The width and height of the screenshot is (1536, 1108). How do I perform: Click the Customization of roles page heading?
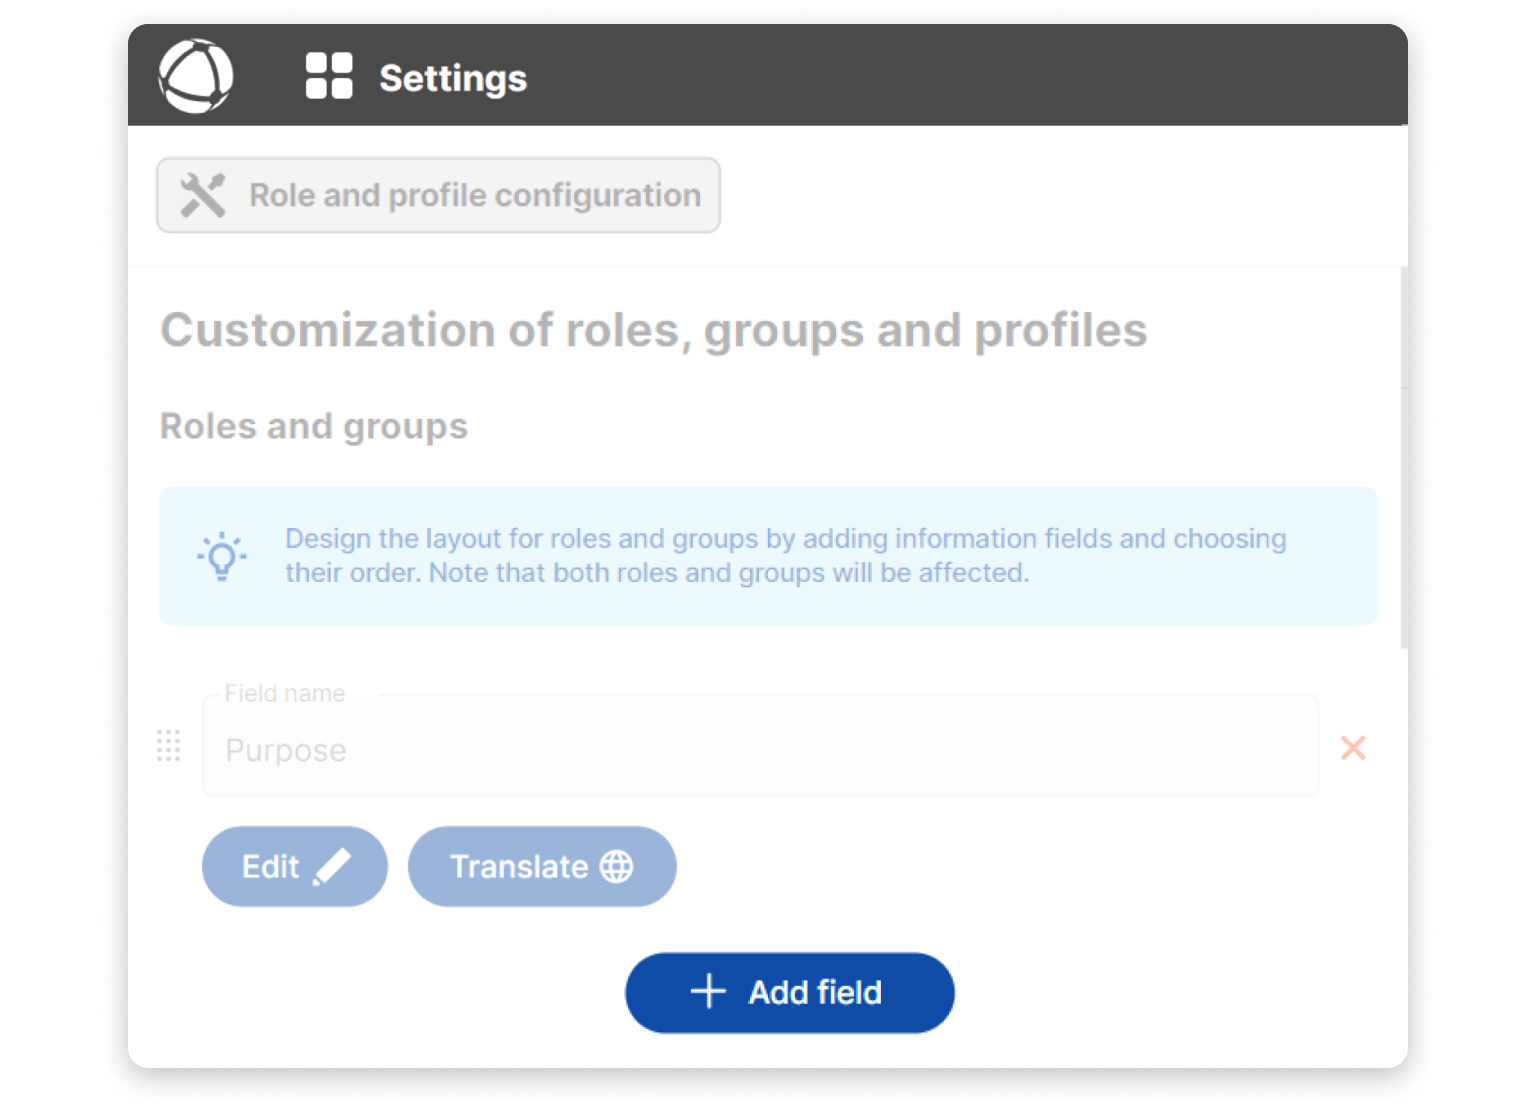tap(653, 330)
